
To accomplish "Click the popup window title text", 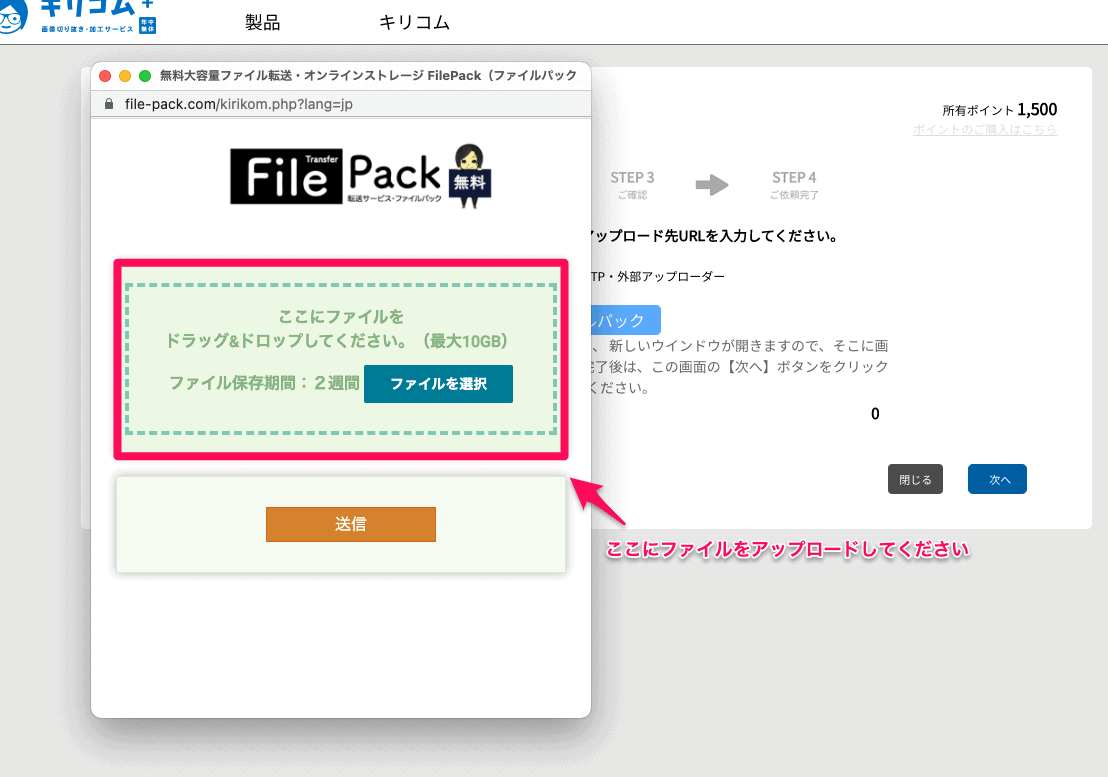I will coord(368,76).
